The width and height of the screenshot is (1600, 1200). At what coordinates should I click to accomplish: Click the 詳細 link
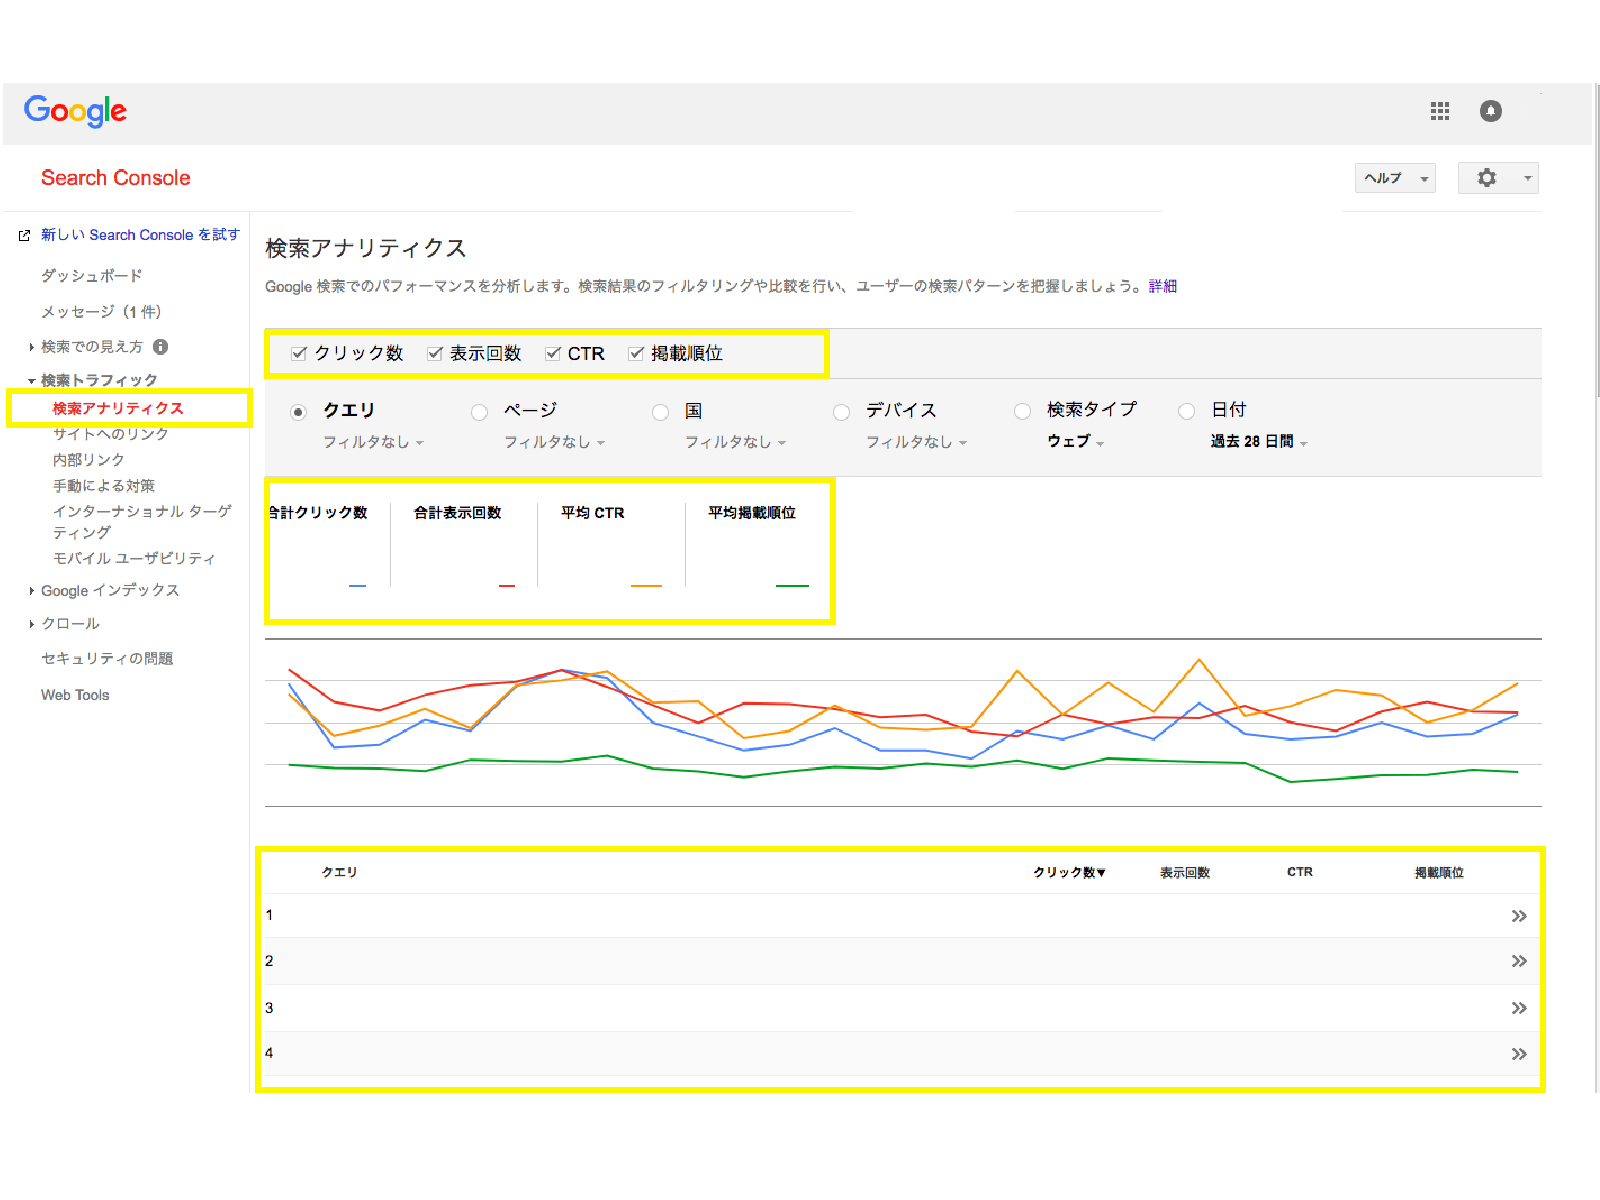click(1162, 286)
